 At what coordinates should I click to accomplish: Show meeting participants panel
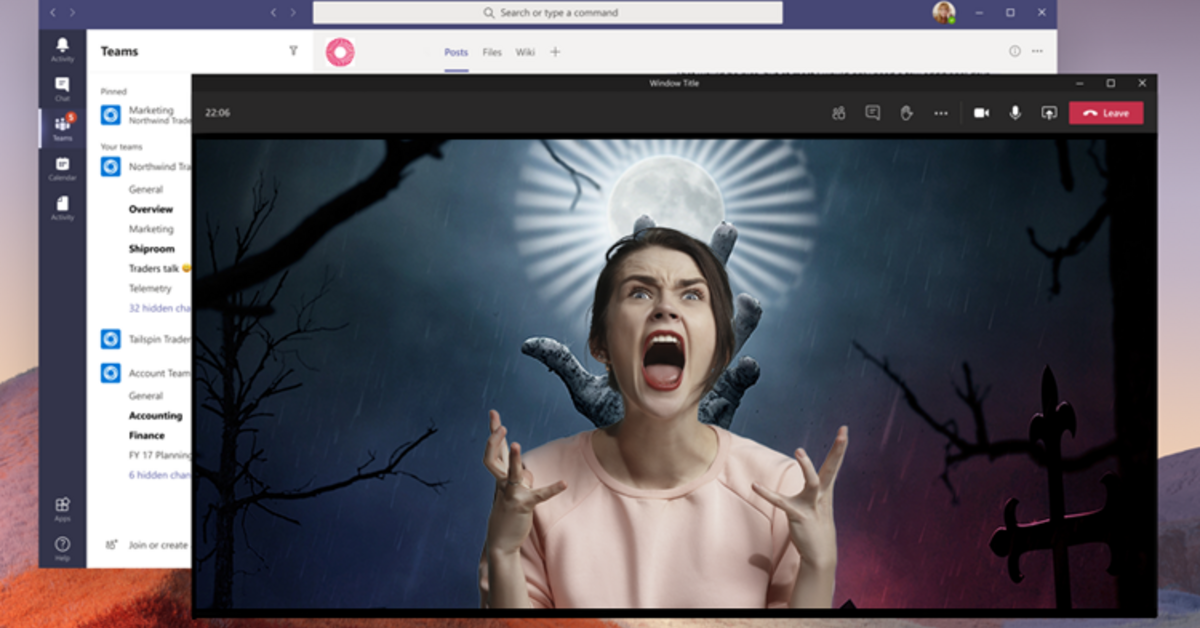(838, 113)
